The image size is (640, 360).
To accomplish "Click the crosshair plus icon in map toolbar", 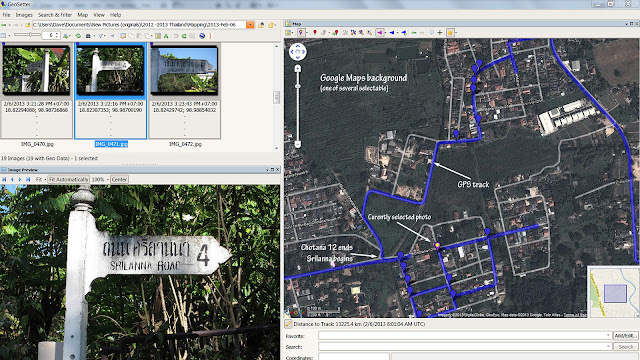I will click(x=440, y=32).
